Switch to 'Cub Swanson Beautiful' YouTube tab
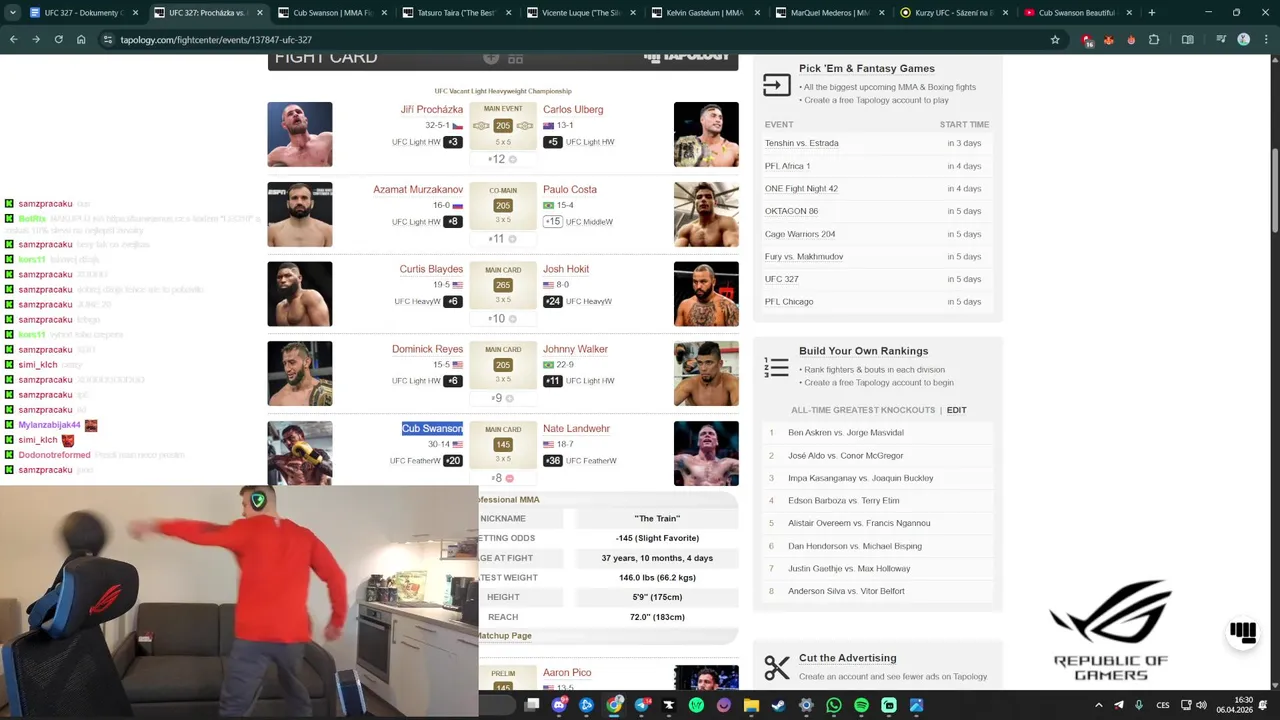This screenshot has height=720, width=1280. [1076, 13]
